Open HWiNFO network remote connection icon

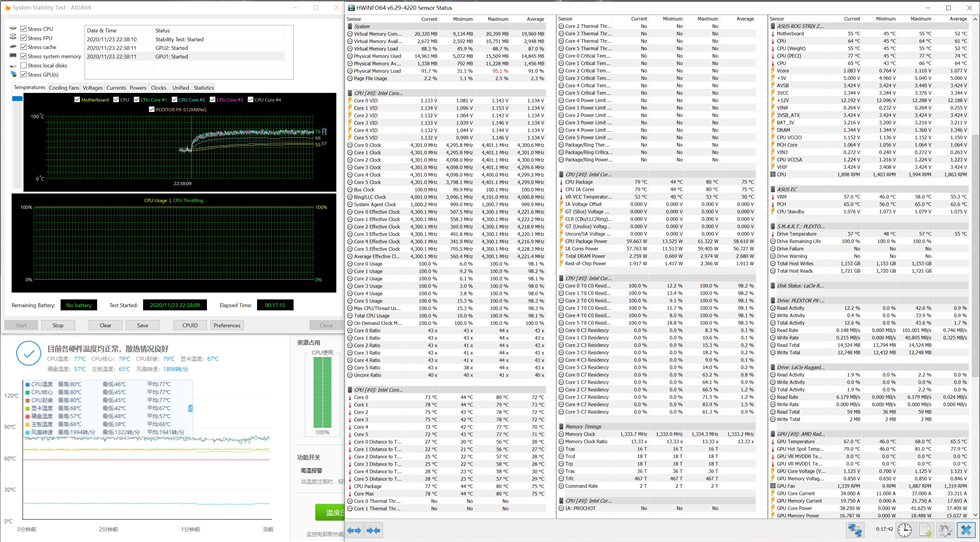coord(855,530)
